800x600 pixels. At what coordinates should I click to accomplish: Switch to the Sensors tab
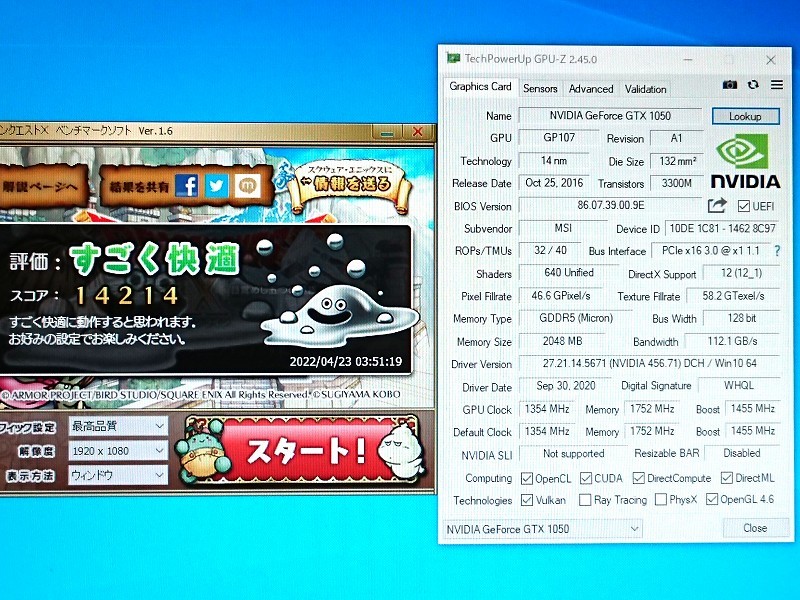540,89
